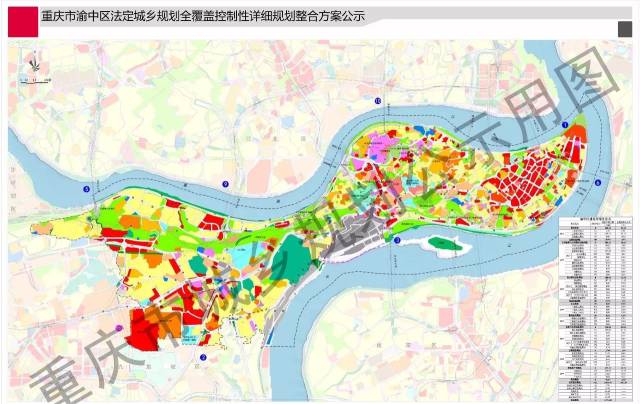640x404 pixels.
Task: Click the large red block in the southwest
Action: click(x=145, y=328)
